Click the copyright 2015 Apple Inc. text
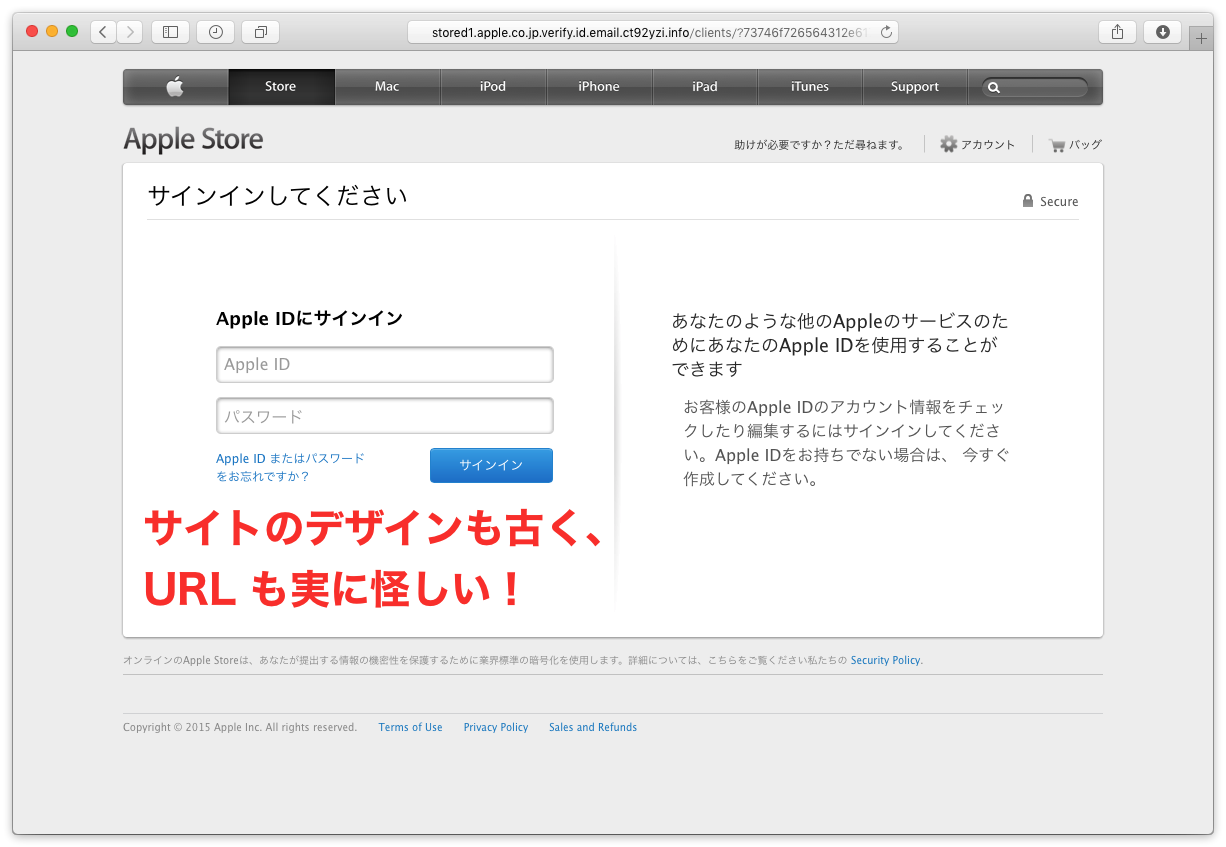Screen dimensions: 1226x847 point(240,727)
